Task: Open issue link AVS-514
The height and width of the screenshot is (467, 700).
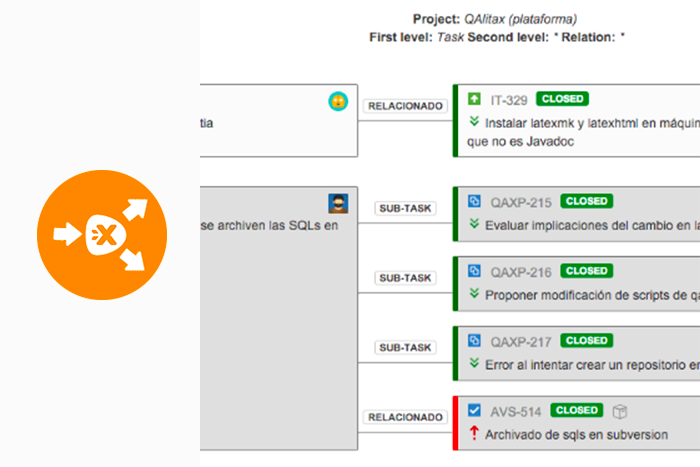Action: [x=516, y=411]
